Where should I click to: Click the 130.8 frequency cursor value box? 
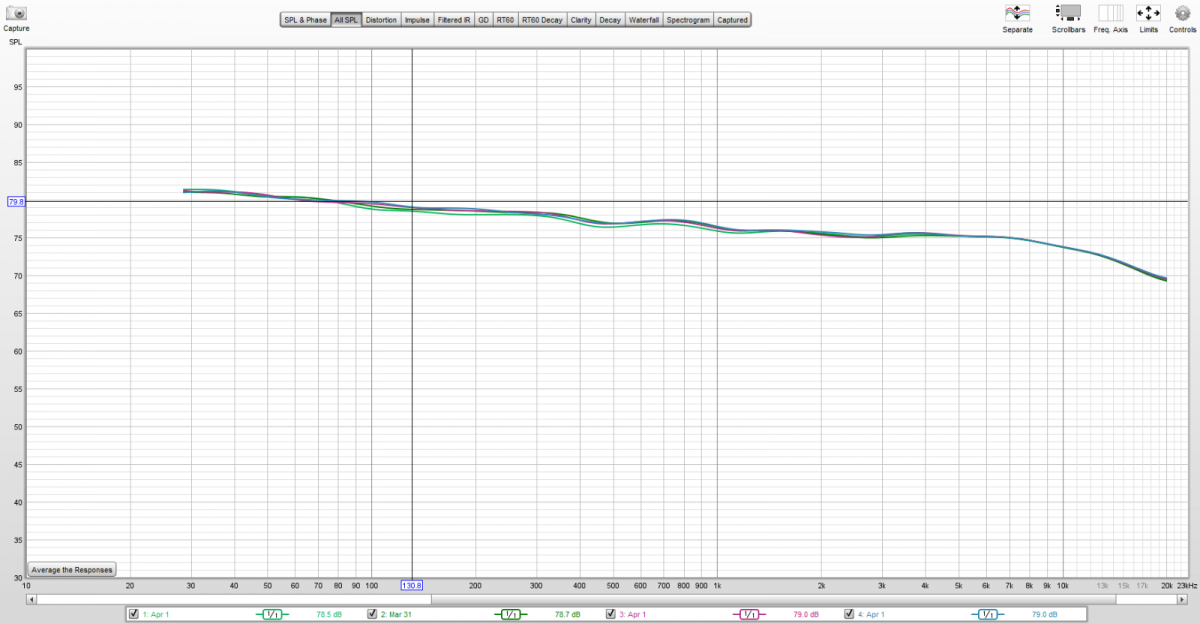[x=412, y=585]
